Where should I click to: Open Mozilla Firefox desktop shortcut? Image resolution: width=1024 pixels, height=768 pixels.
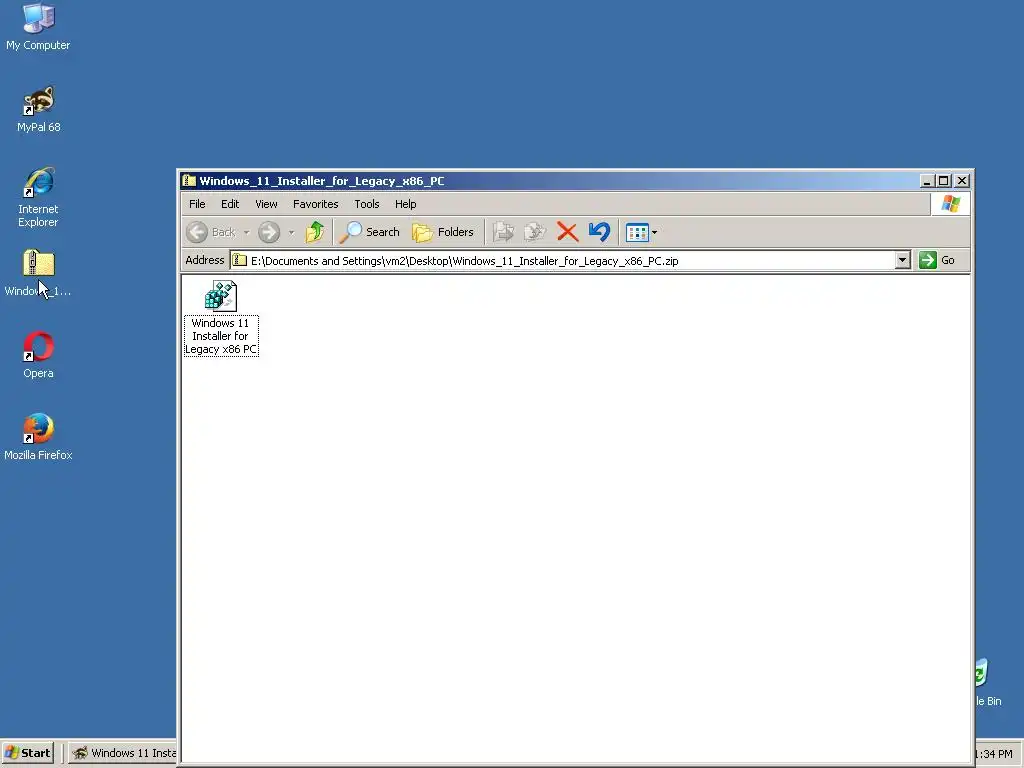(38, 437)
